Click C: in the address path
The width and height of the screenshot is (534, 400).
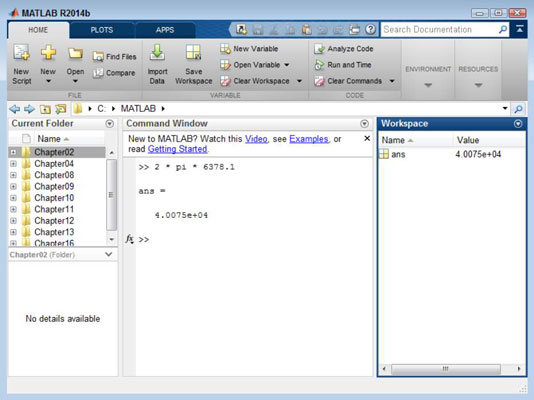[x=101, y=109]
